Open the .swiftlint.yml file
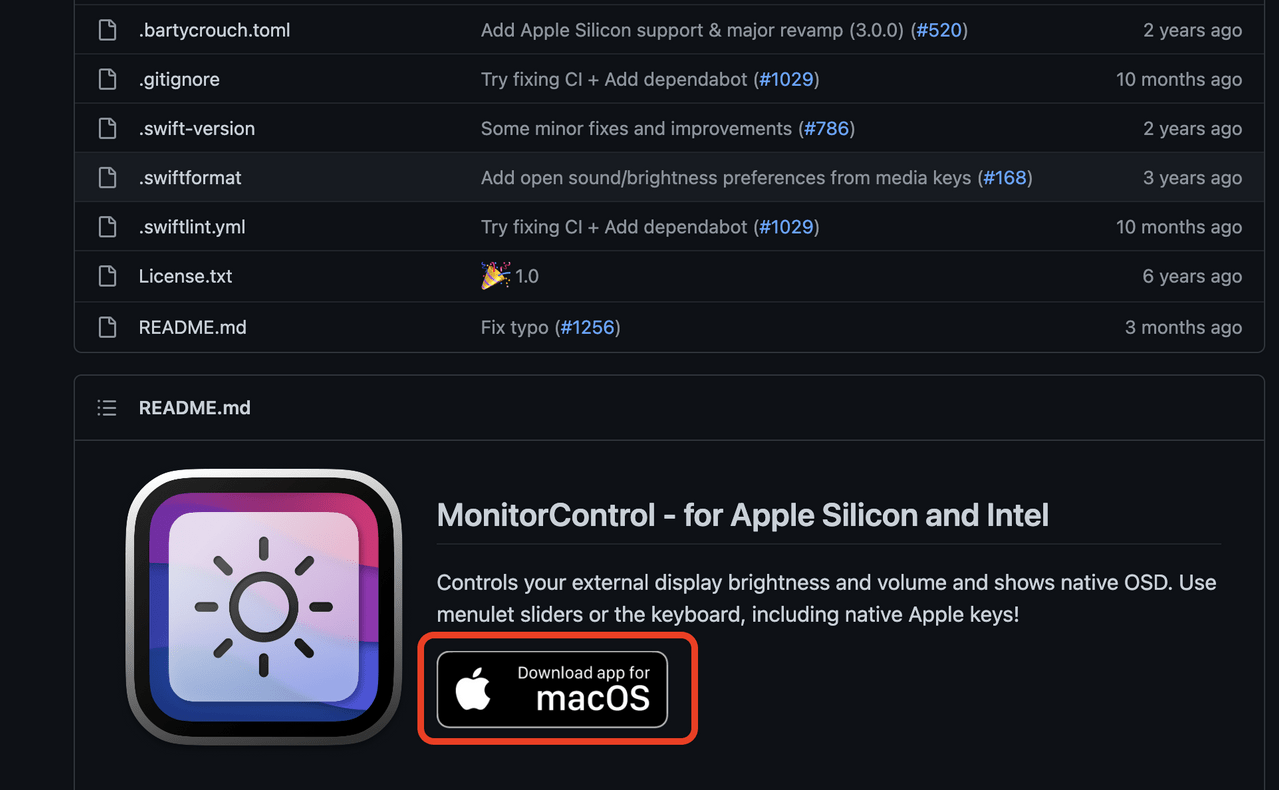 [x=192, y=227]
